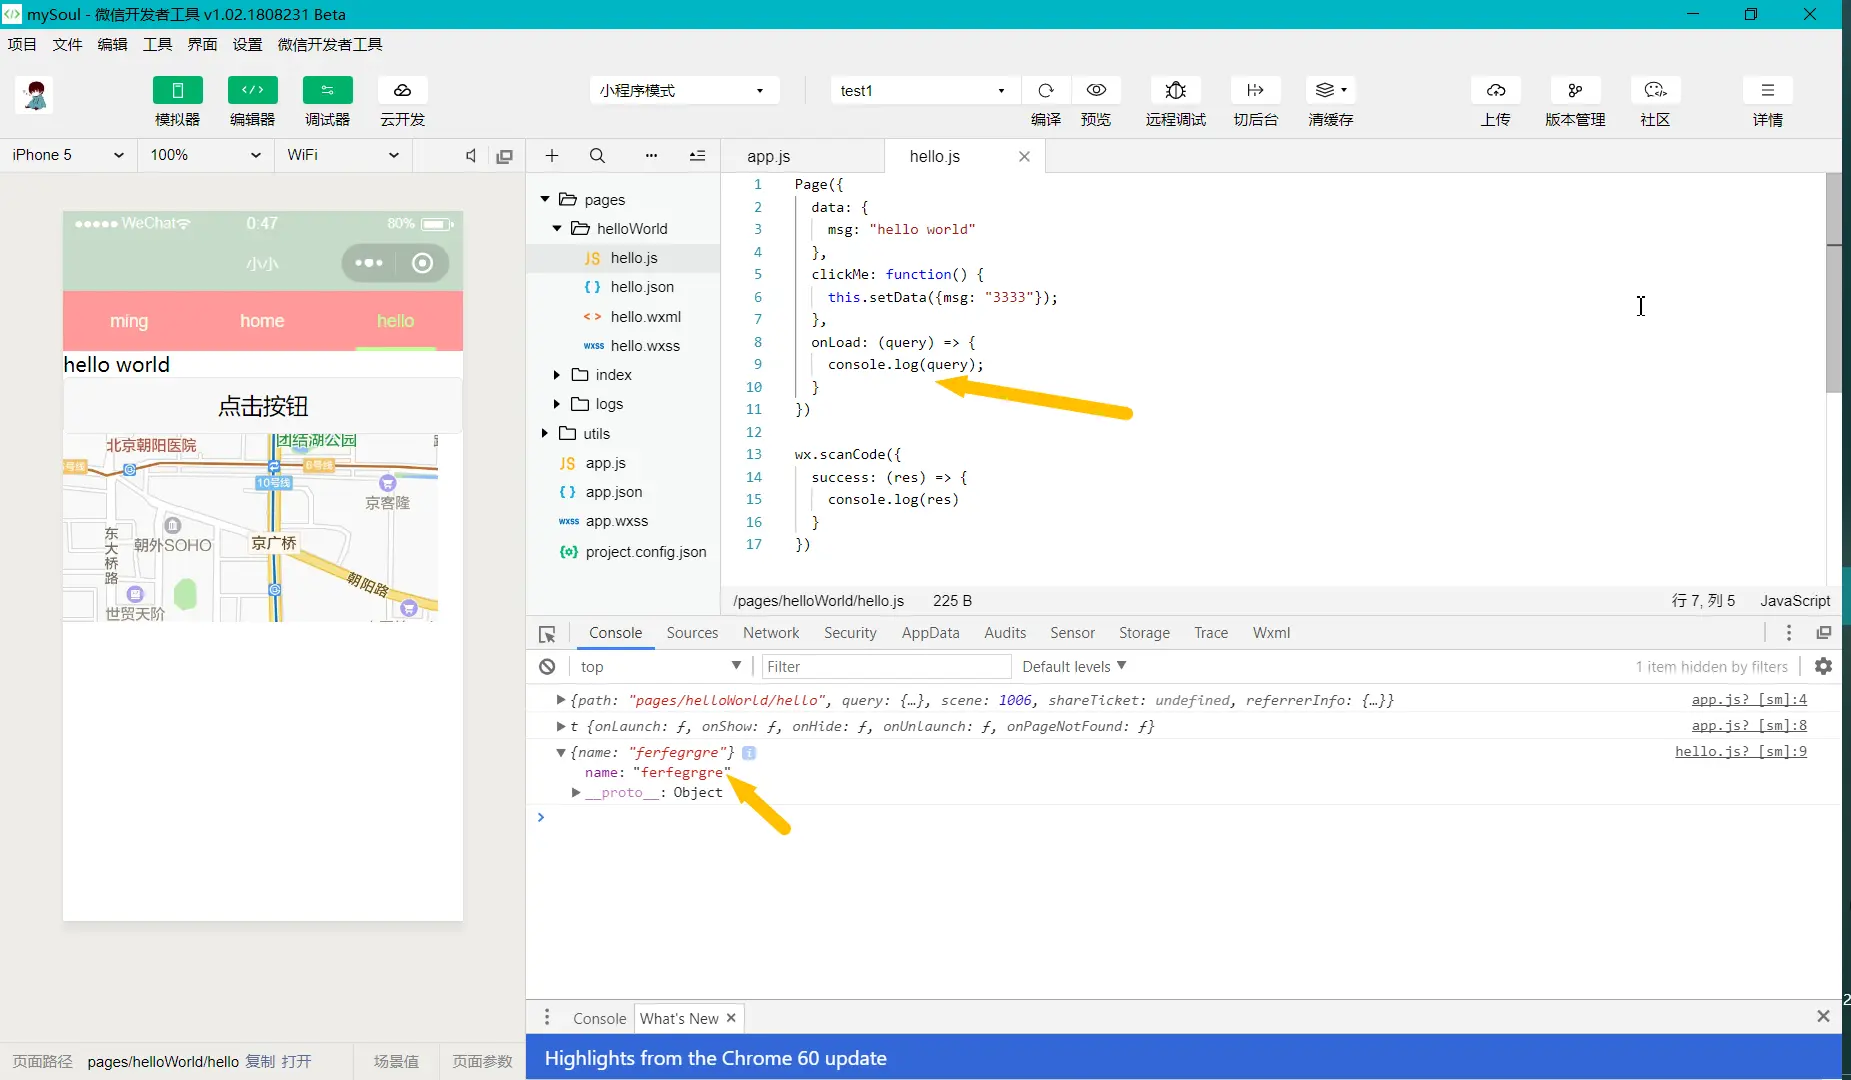The image size is (1851, 1080).
Task: Toggle the debugger (调试器) panel button
Action: pyautogui.click(x=327, y=90)
